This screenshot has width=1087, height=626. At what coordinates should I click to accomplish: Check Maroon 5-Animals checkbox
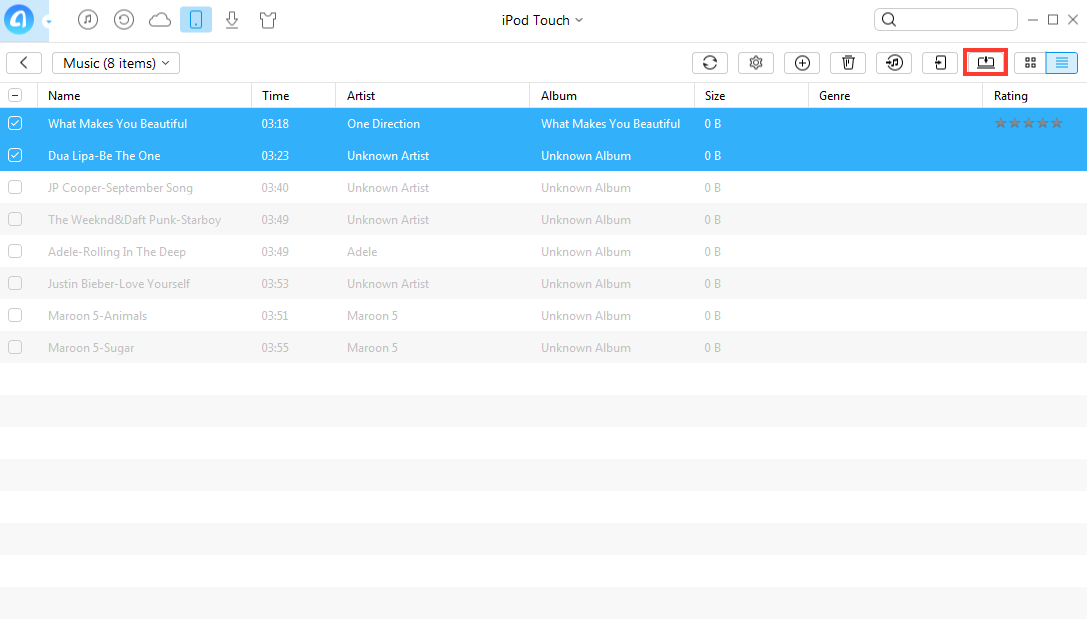[x=15, y=315]
